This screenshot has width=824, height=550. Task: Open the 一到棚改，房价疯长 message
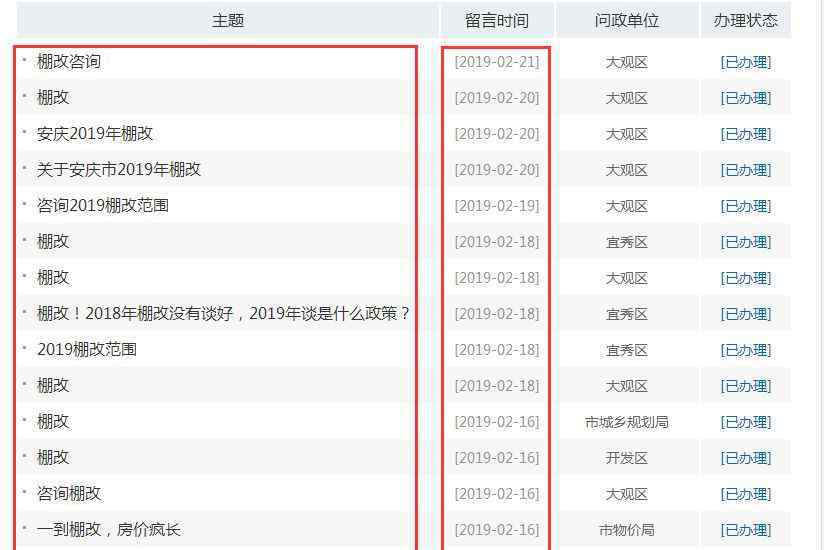pos(109,530)
